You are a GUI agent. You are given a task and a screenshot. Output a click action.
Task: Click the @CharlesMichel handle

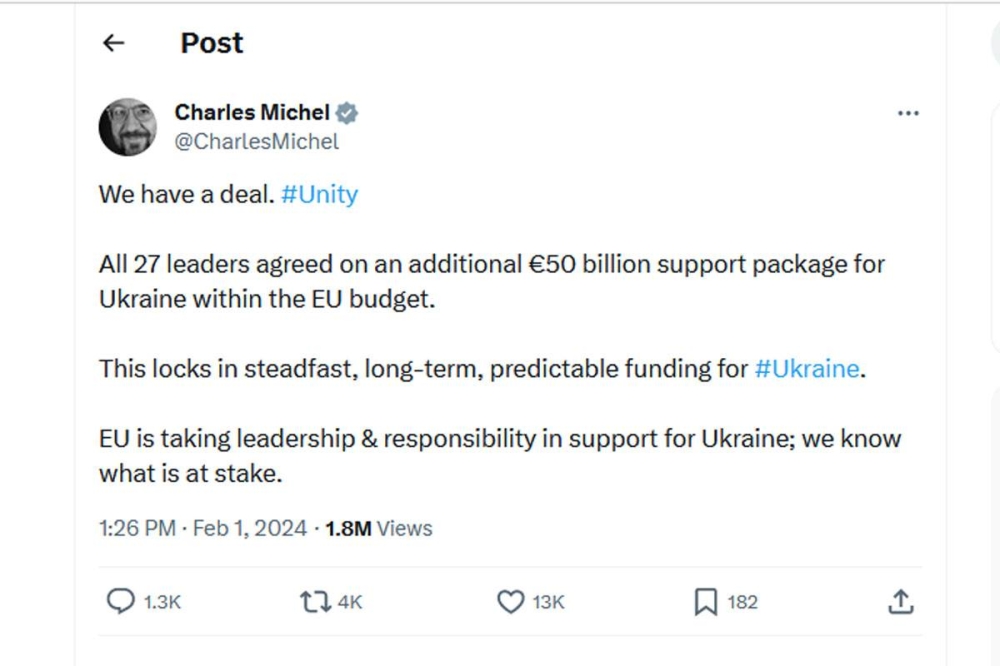point(257,142)
